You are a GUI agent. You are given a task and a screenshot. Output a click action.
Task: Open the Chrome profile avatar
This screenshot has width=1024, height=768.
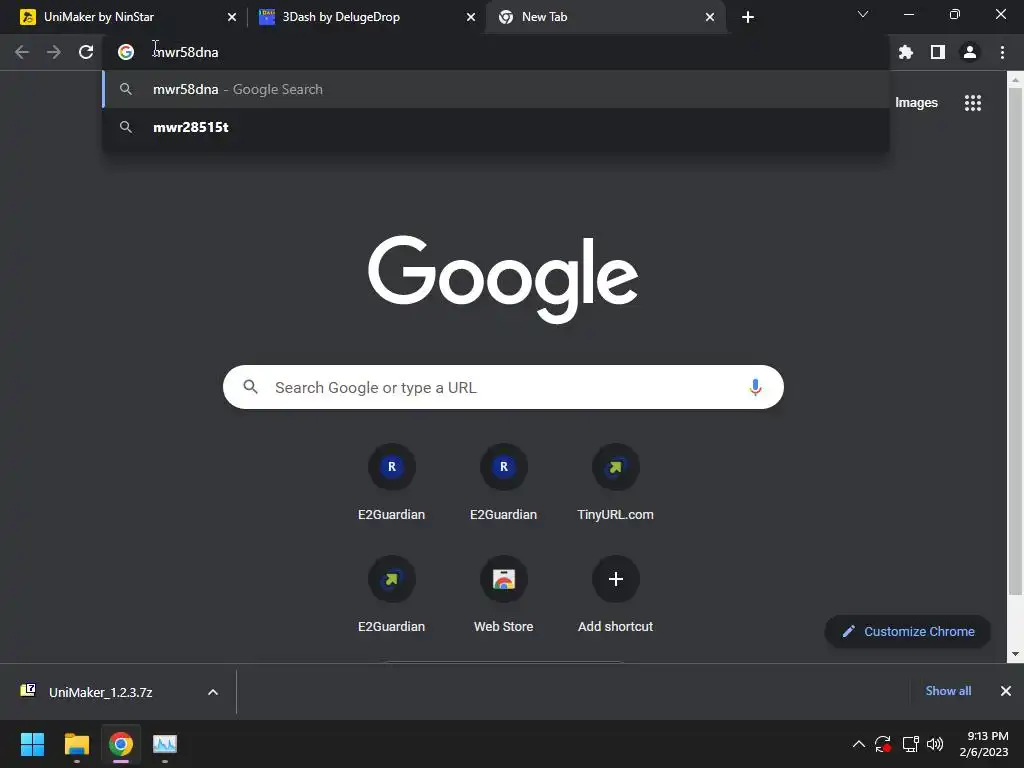[970, 52]
